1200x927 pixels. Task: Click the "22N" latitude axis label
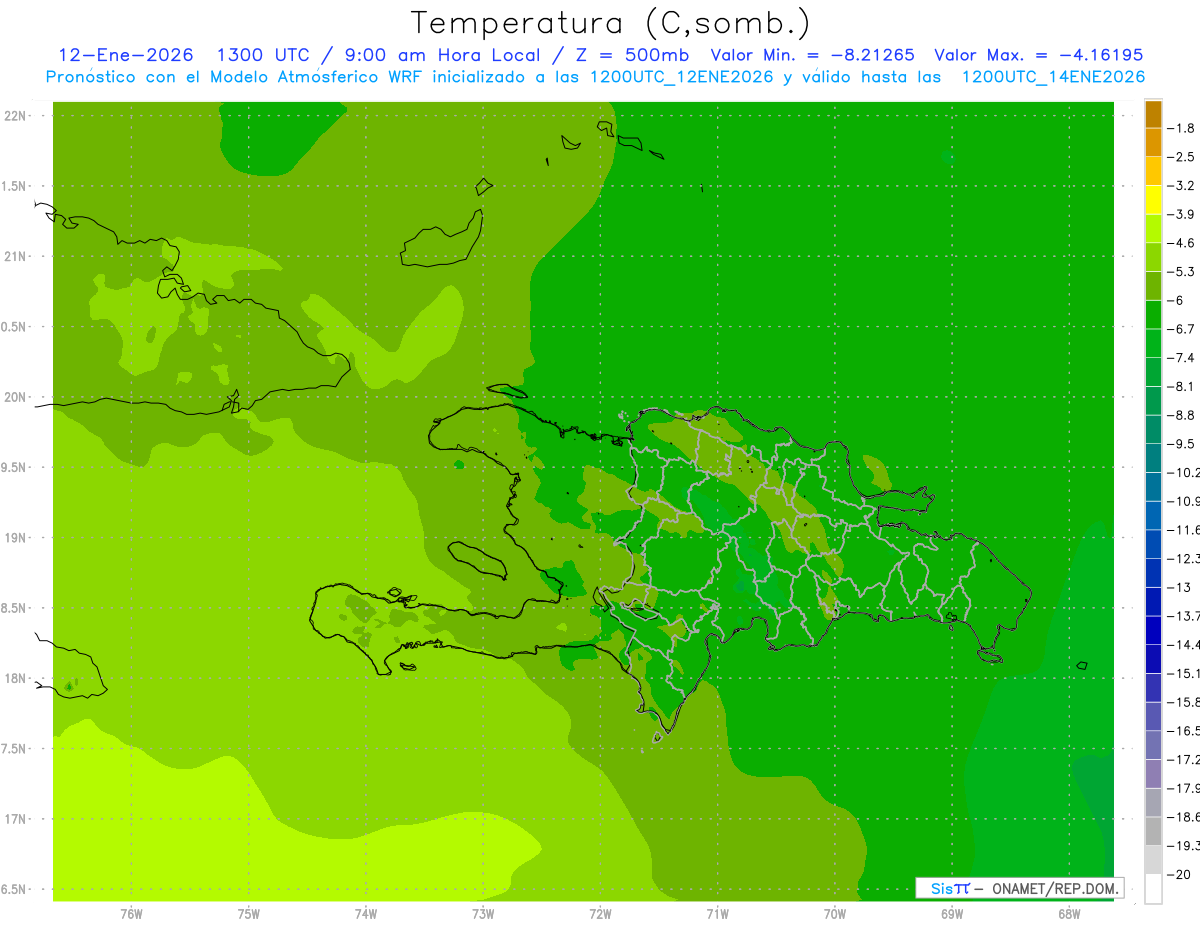(x=16, y=116)
